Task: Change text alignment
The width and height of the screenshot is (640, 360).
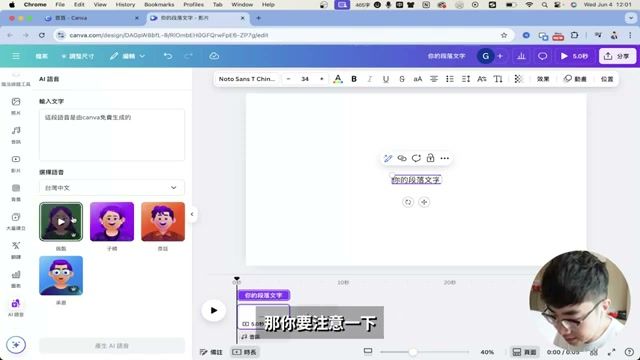Action: pyautogui.click(x=434, y=79)
